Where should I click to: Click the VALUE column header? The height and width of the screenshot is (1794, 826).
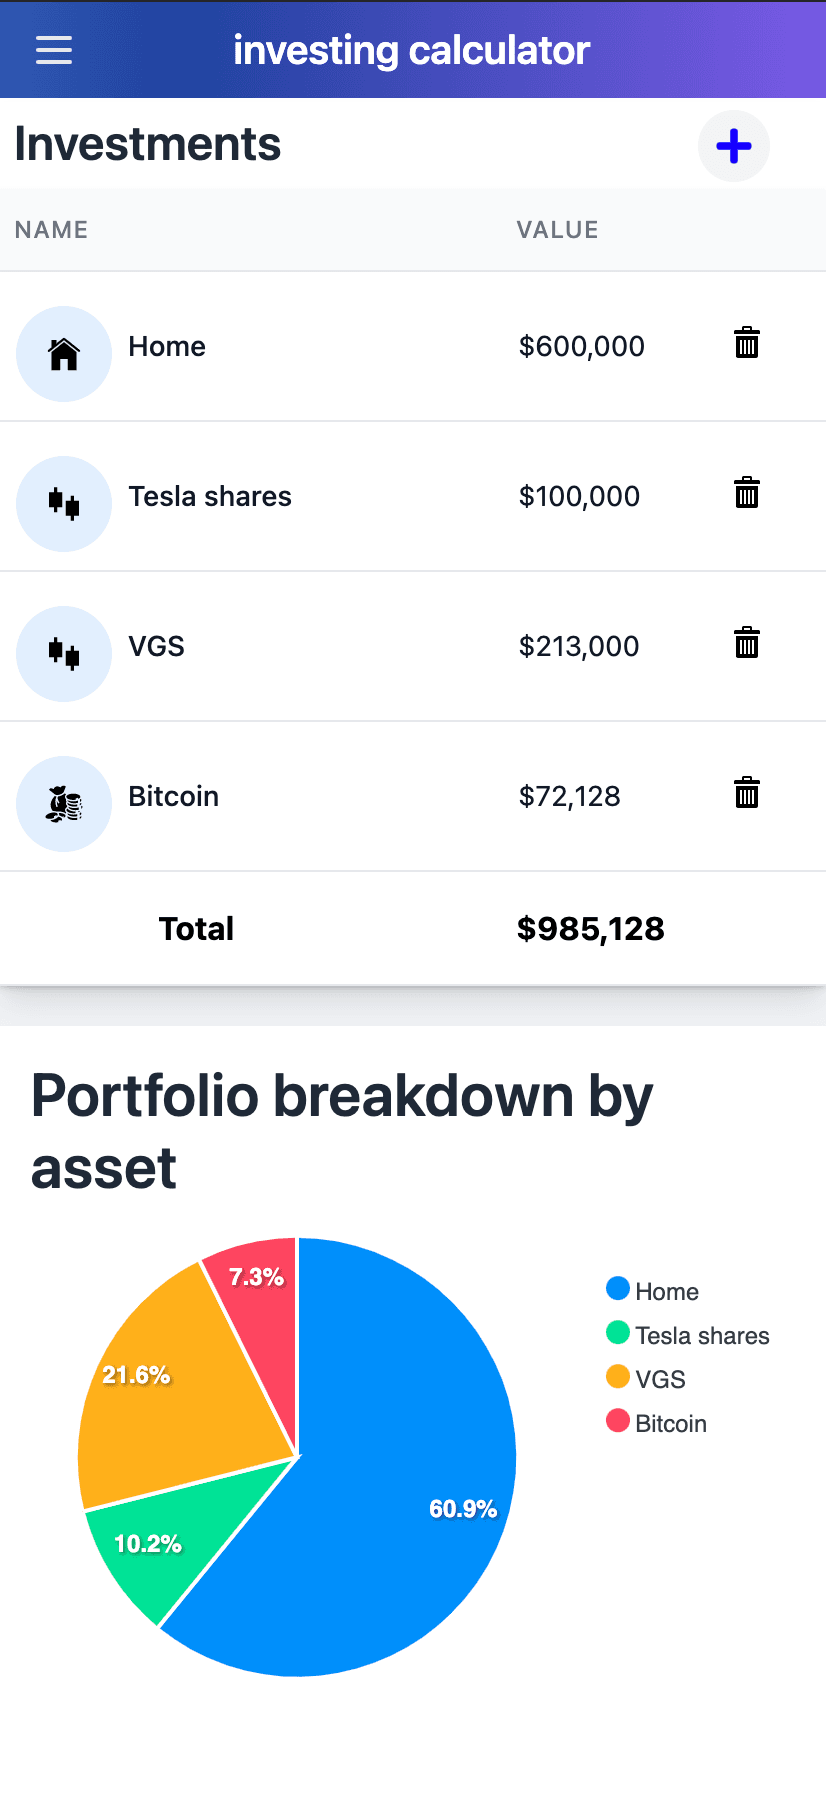(x=557, y=230)
